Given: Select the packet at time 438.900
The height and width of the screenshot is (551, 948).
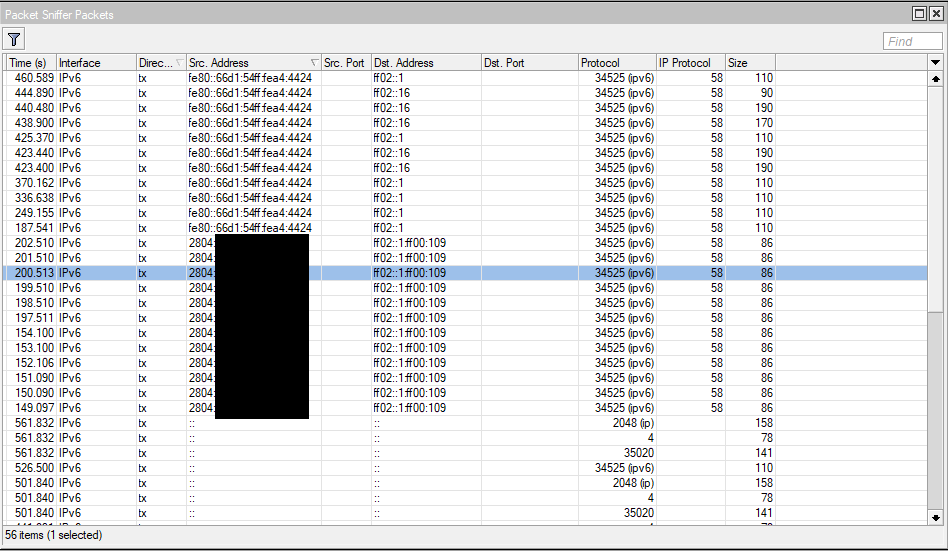Looking at the screenshot, I should pos(464,123).
